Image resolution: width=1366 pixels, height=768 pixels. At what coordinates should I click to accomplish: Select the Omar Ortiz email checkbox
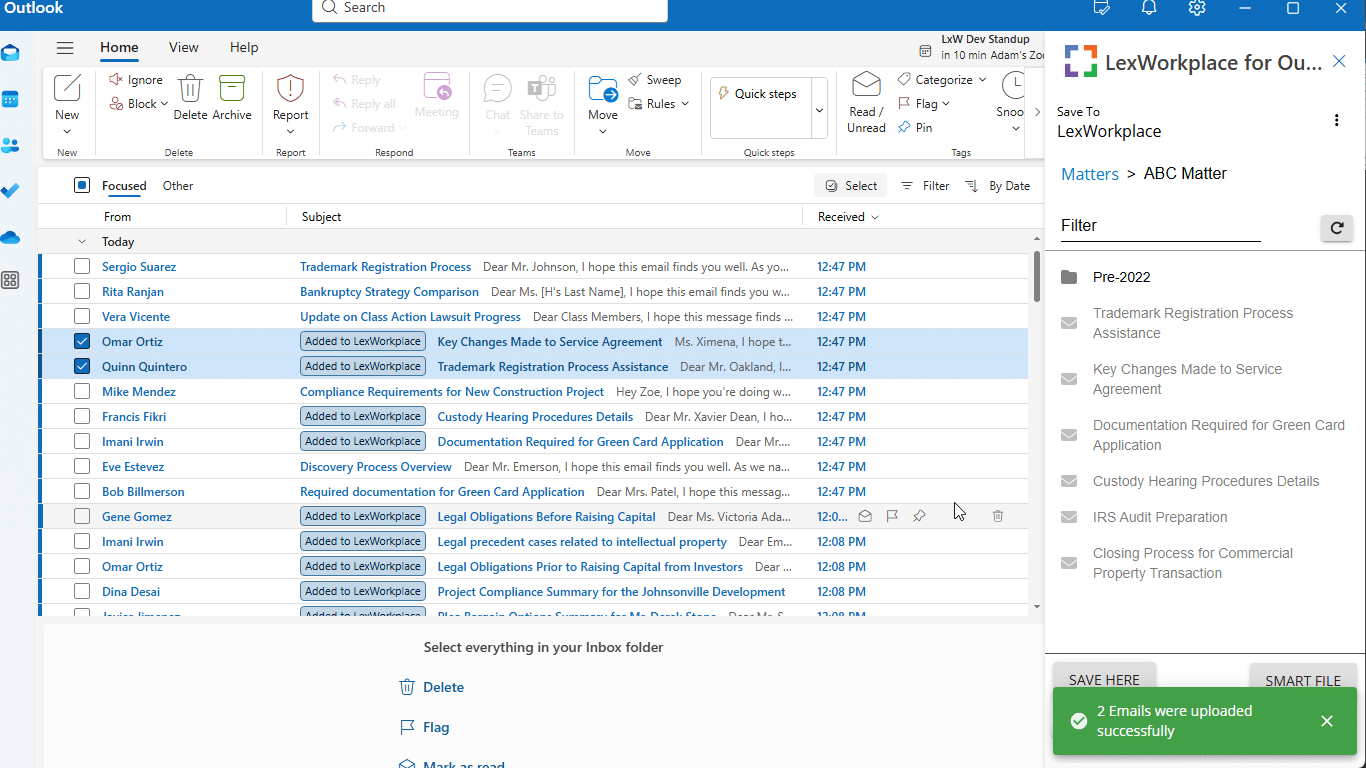pyautogui.click(x=81, y=341)
